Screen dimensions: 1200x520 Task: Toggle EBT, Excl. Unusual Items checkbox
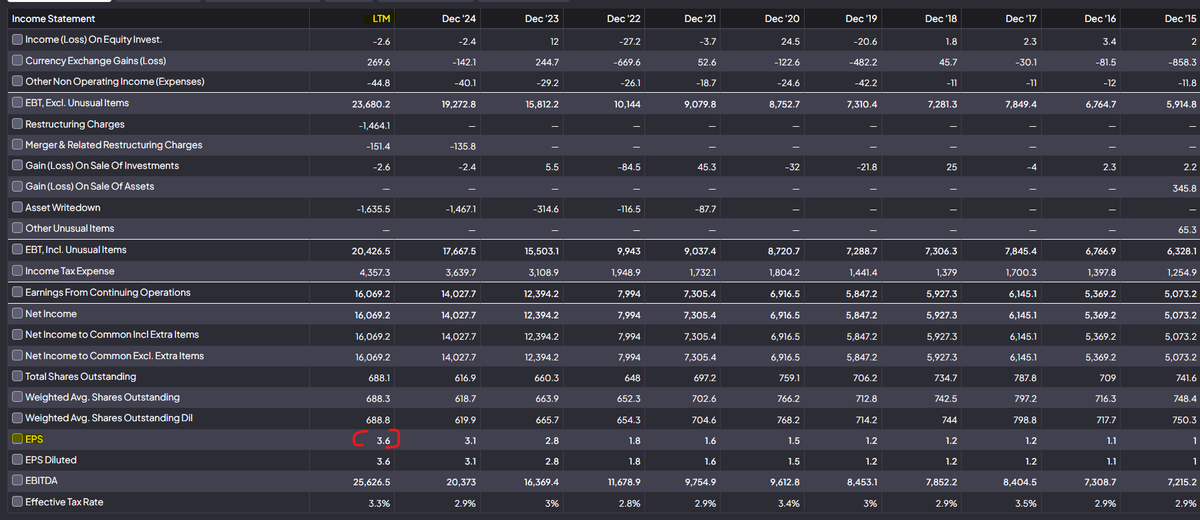click(17, 103)
